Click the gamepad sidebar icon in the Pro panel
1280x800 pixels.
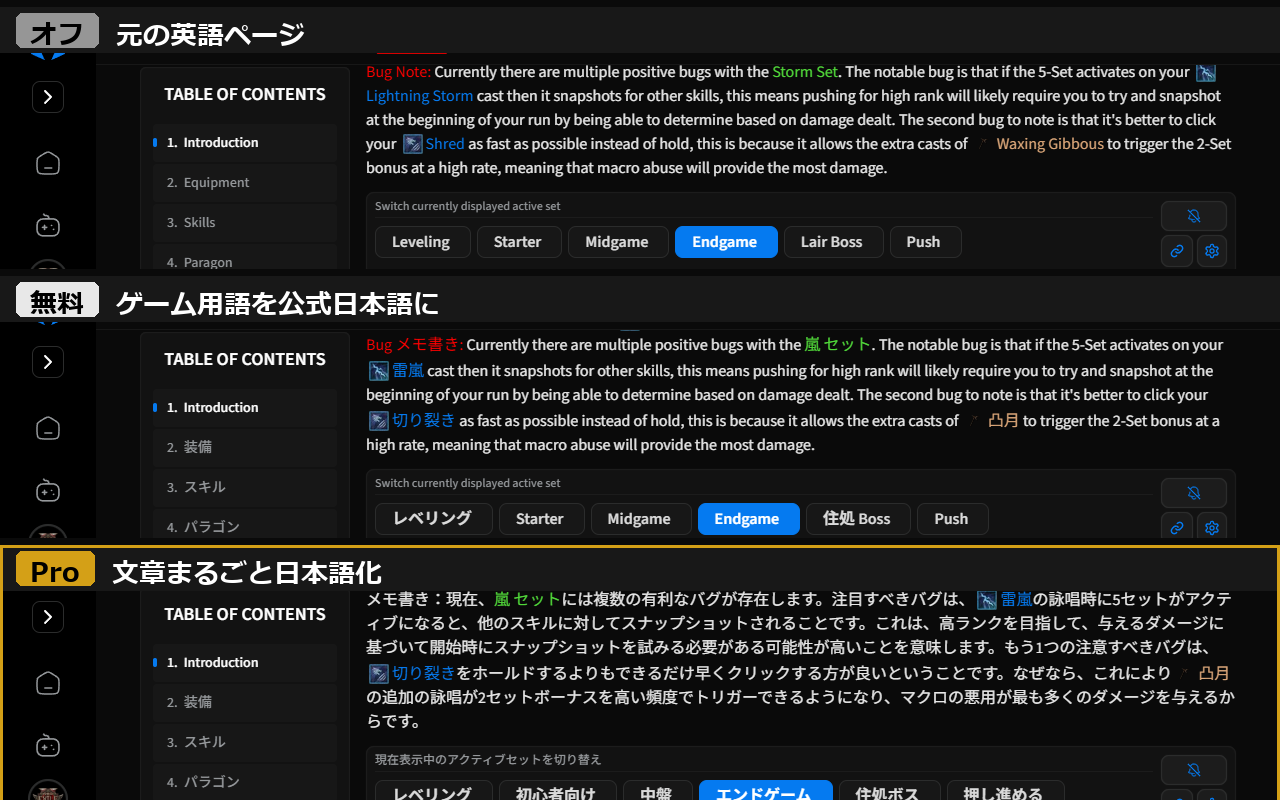pos(48,746)
